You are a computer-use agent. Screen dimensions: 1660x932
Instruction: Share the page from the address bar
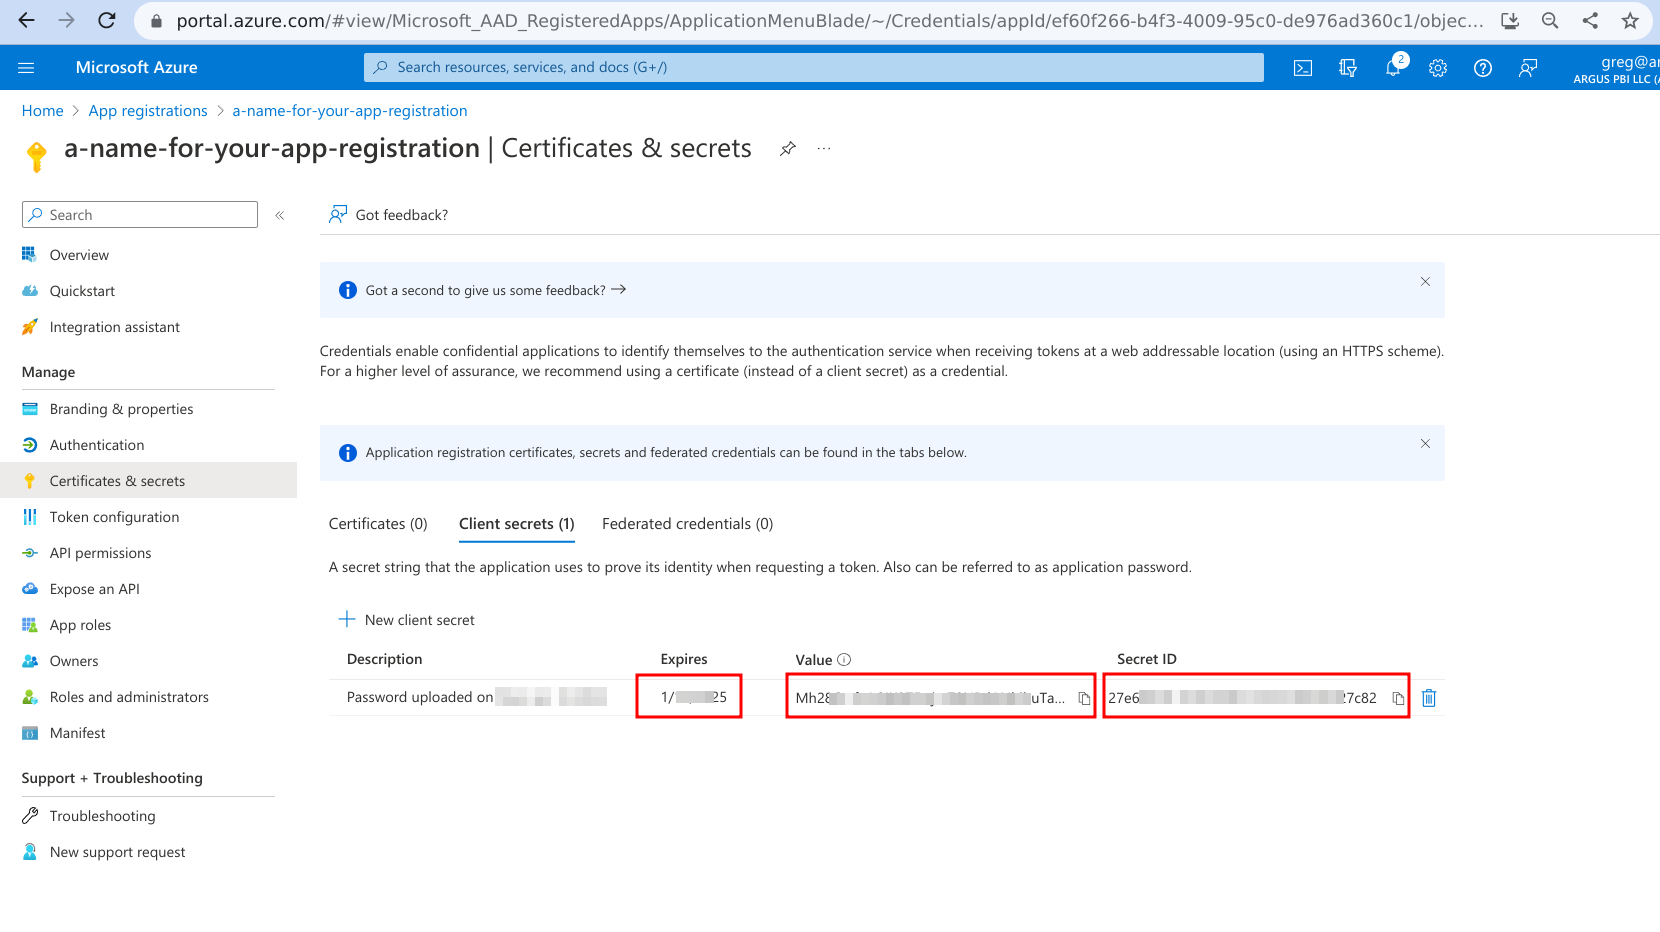[1590, 20]
